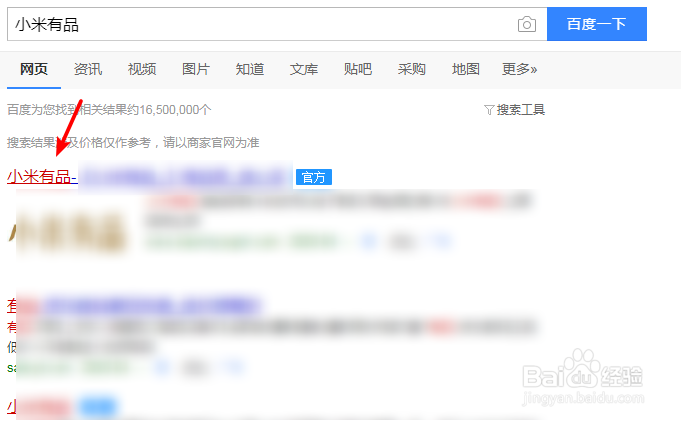Open the 贴吧 tab
The height and width of the screenshot is (422, 681).
pyautogui.click(x=358, y=69)
